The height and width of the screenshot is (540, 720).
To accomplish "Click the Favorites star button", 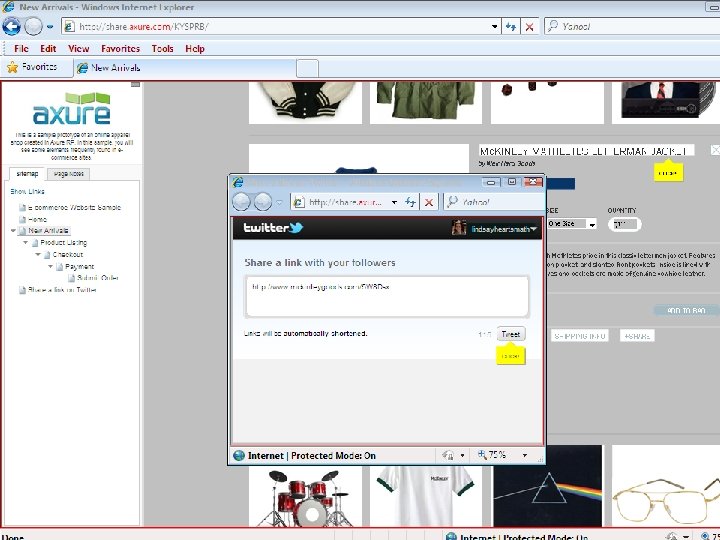I will [x=32, y=68].
